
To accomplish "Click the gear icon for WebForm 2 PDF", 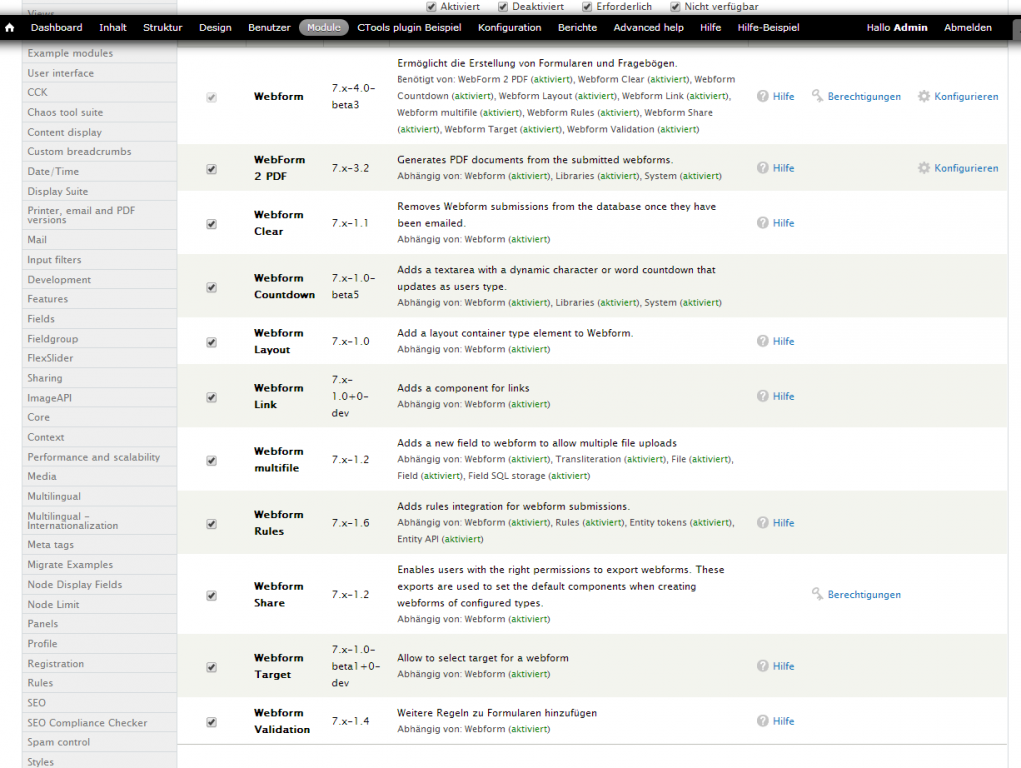I will pos(924,168).
